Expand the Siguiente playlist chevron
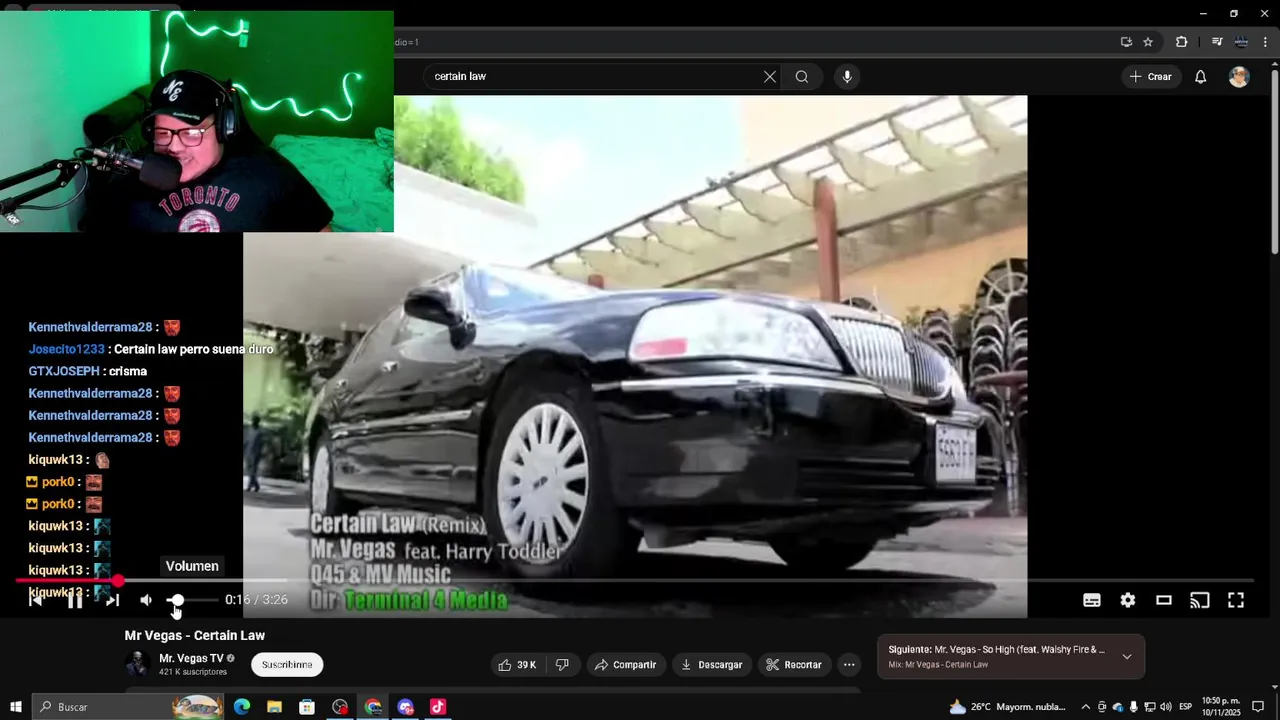 (x=1127, y=657)
